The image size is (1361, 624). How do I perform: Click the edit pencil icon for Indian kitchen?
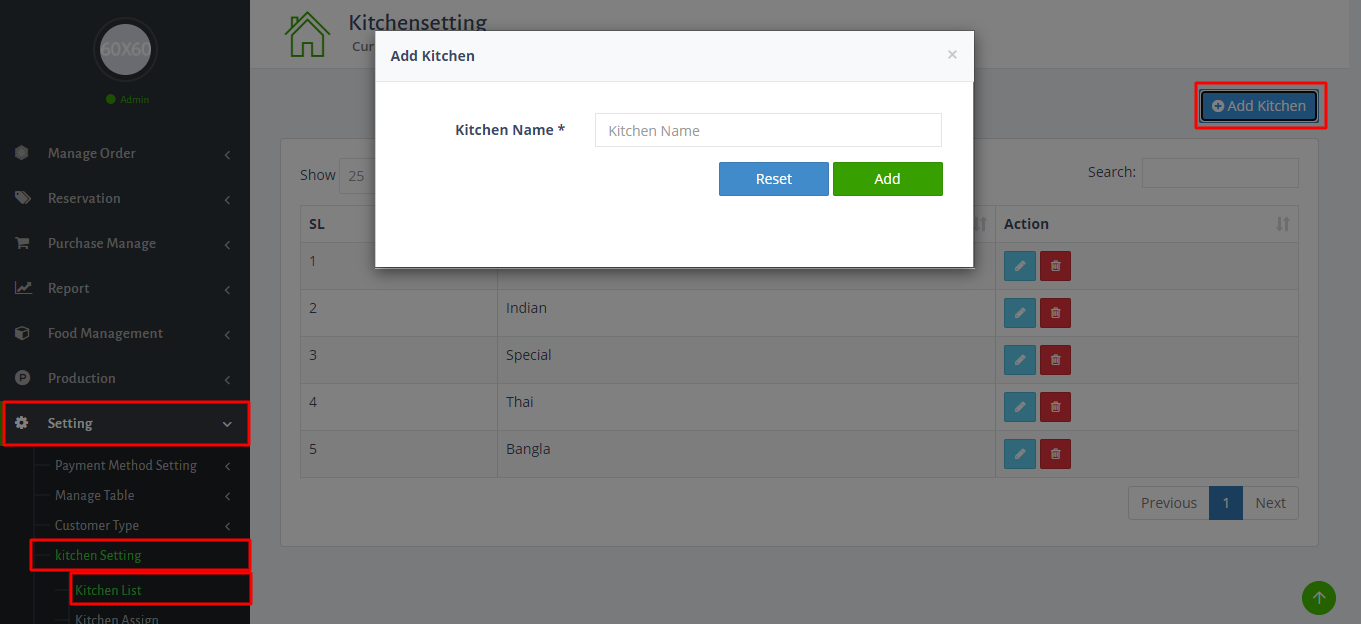click(1019, 313)
